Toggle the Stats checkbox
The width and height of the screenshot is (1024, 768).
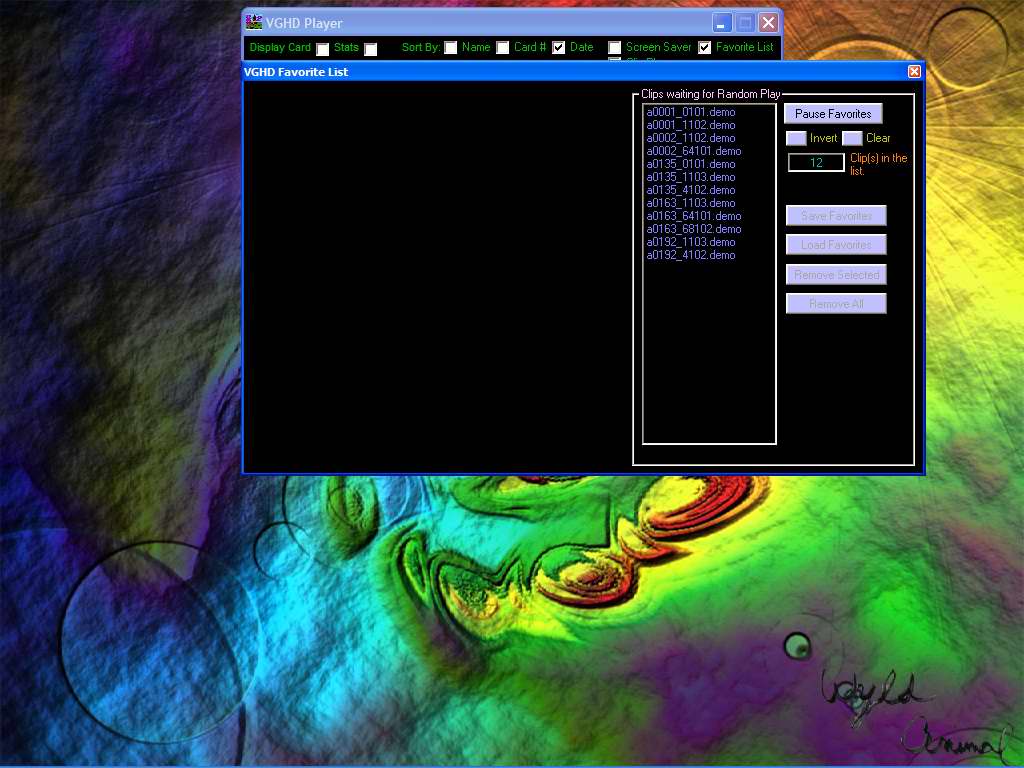pyautogui.click(x=371, y=49)
